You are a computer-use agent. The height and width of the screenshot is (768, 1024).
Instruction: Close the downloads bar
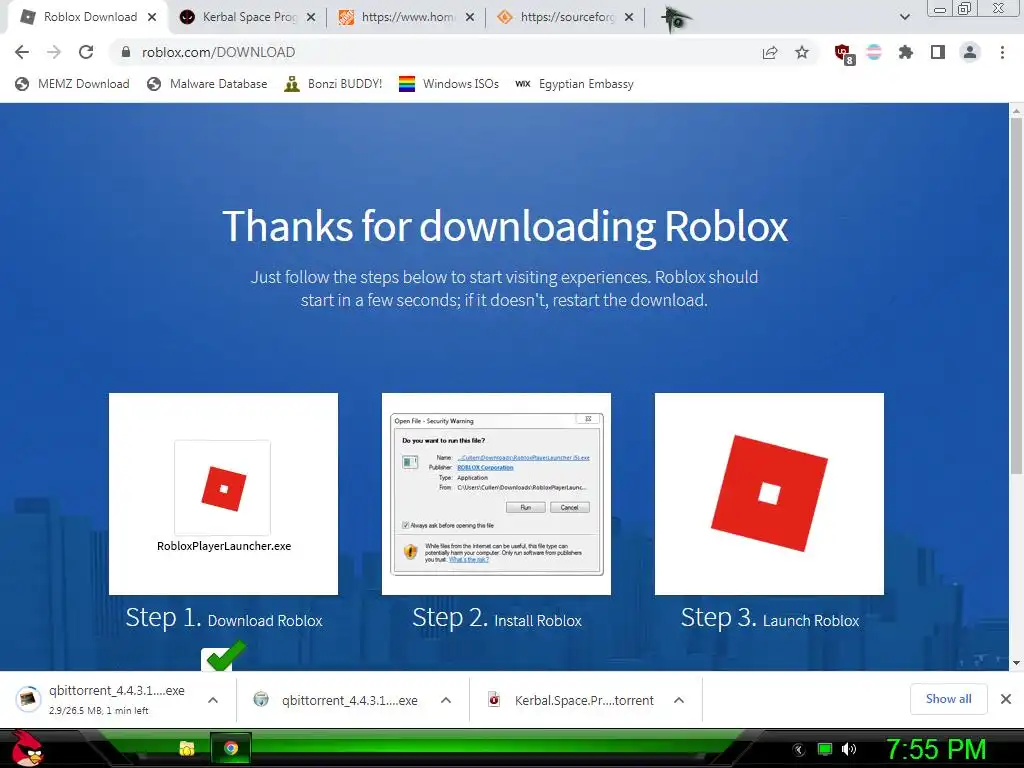1006,699
